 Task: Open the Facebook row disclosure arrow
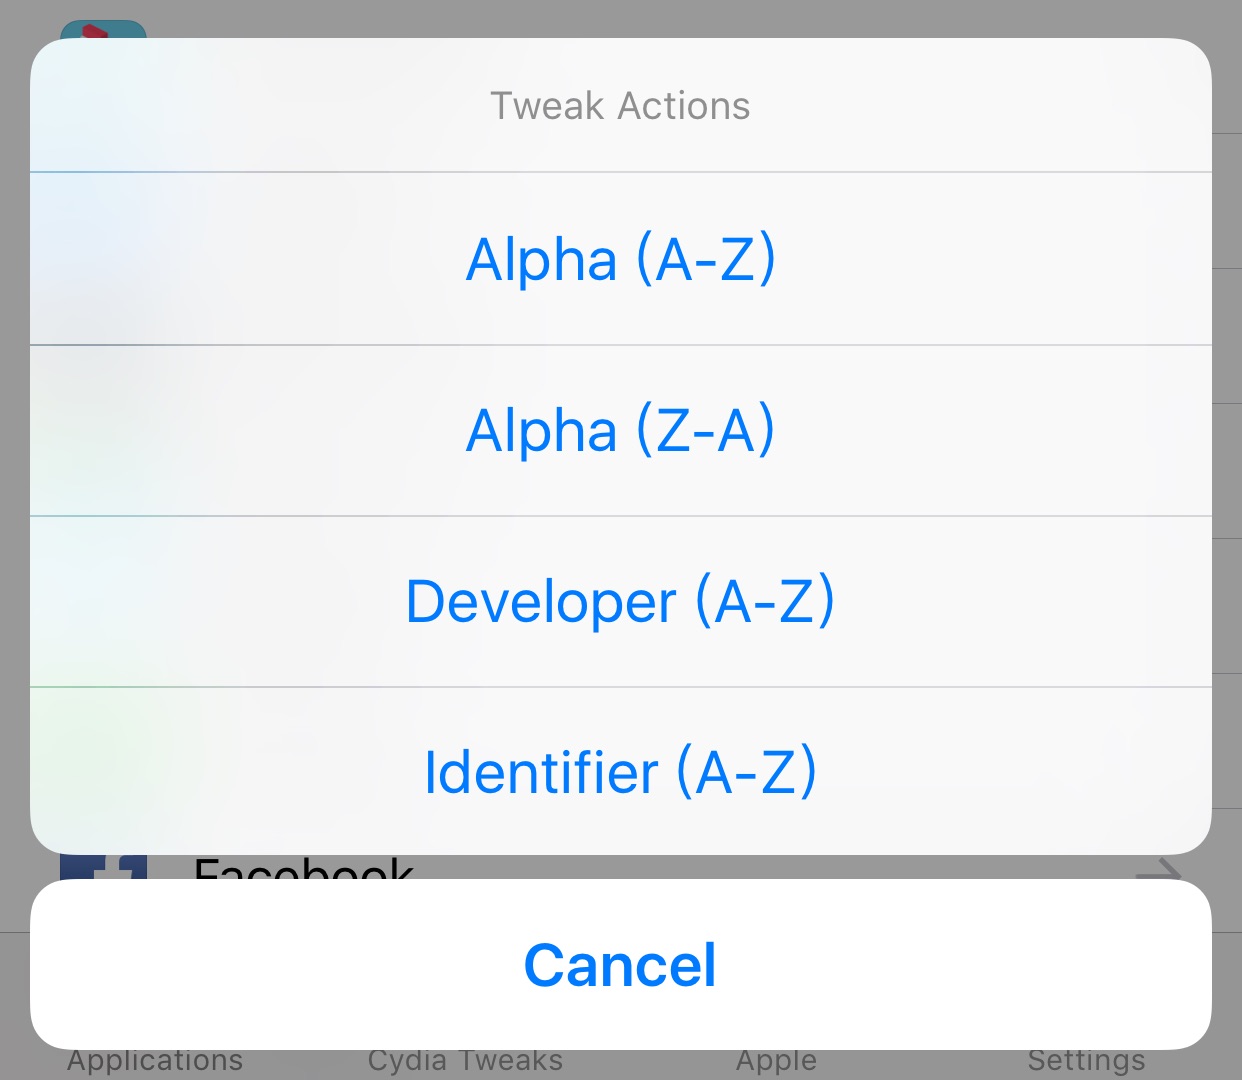[1158, 868]
